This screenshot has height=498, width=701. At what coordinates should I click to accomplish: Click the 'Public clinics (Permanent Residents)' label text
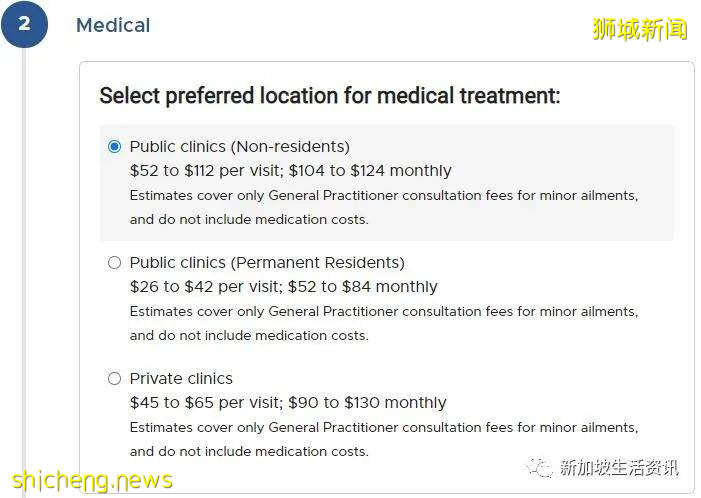pyautogui.click(x=267, y=263)
